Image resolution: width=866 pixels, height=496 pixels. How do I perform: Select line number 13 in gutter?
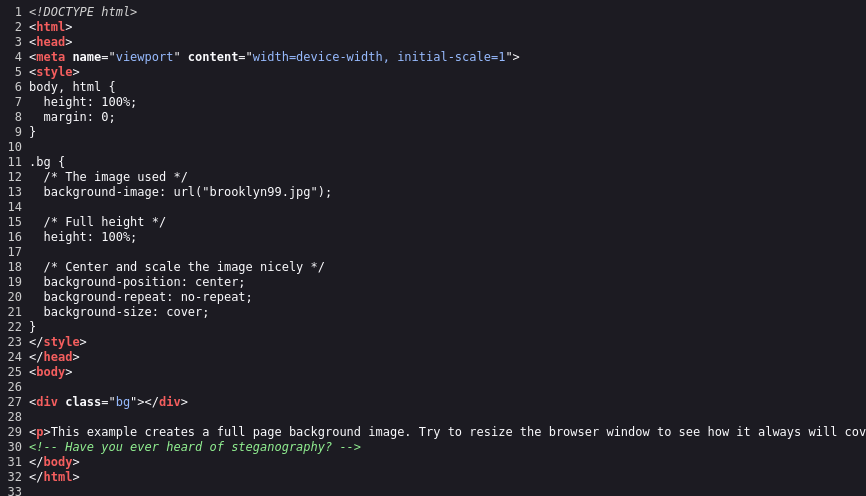click(15, 192)
